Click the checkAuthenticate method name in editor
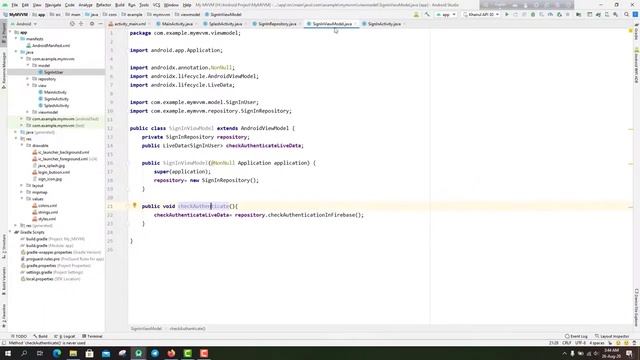 click(x=204, y=206)
